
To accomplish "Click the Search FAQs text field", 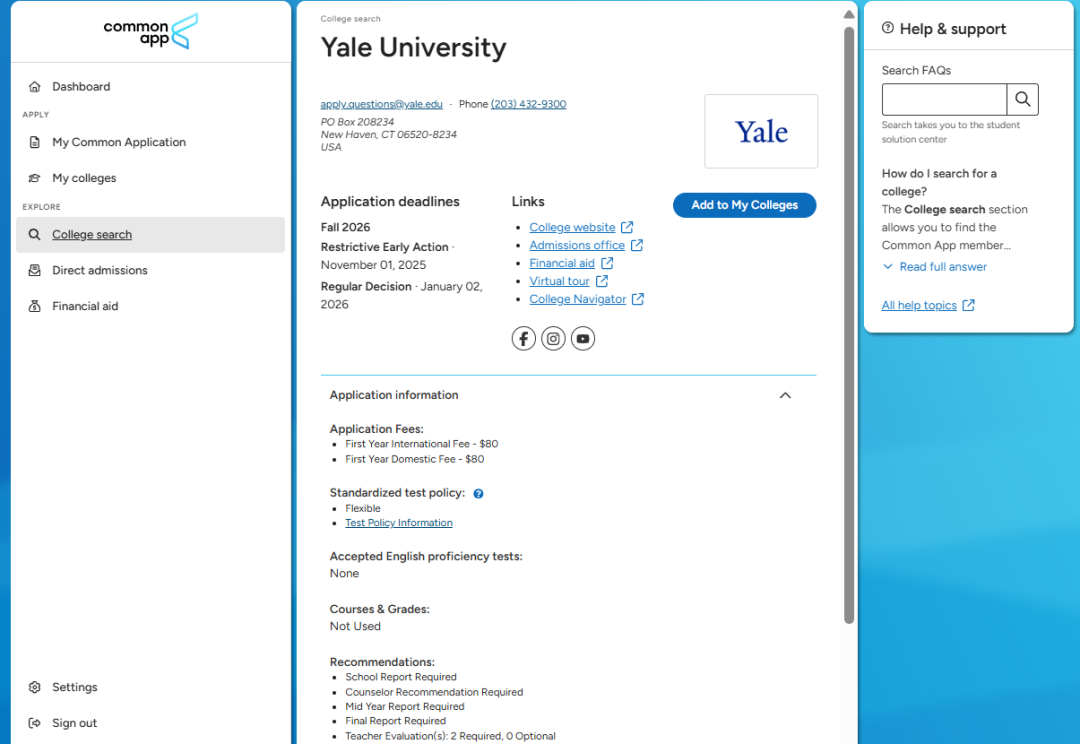I will [x=944, y=99].
